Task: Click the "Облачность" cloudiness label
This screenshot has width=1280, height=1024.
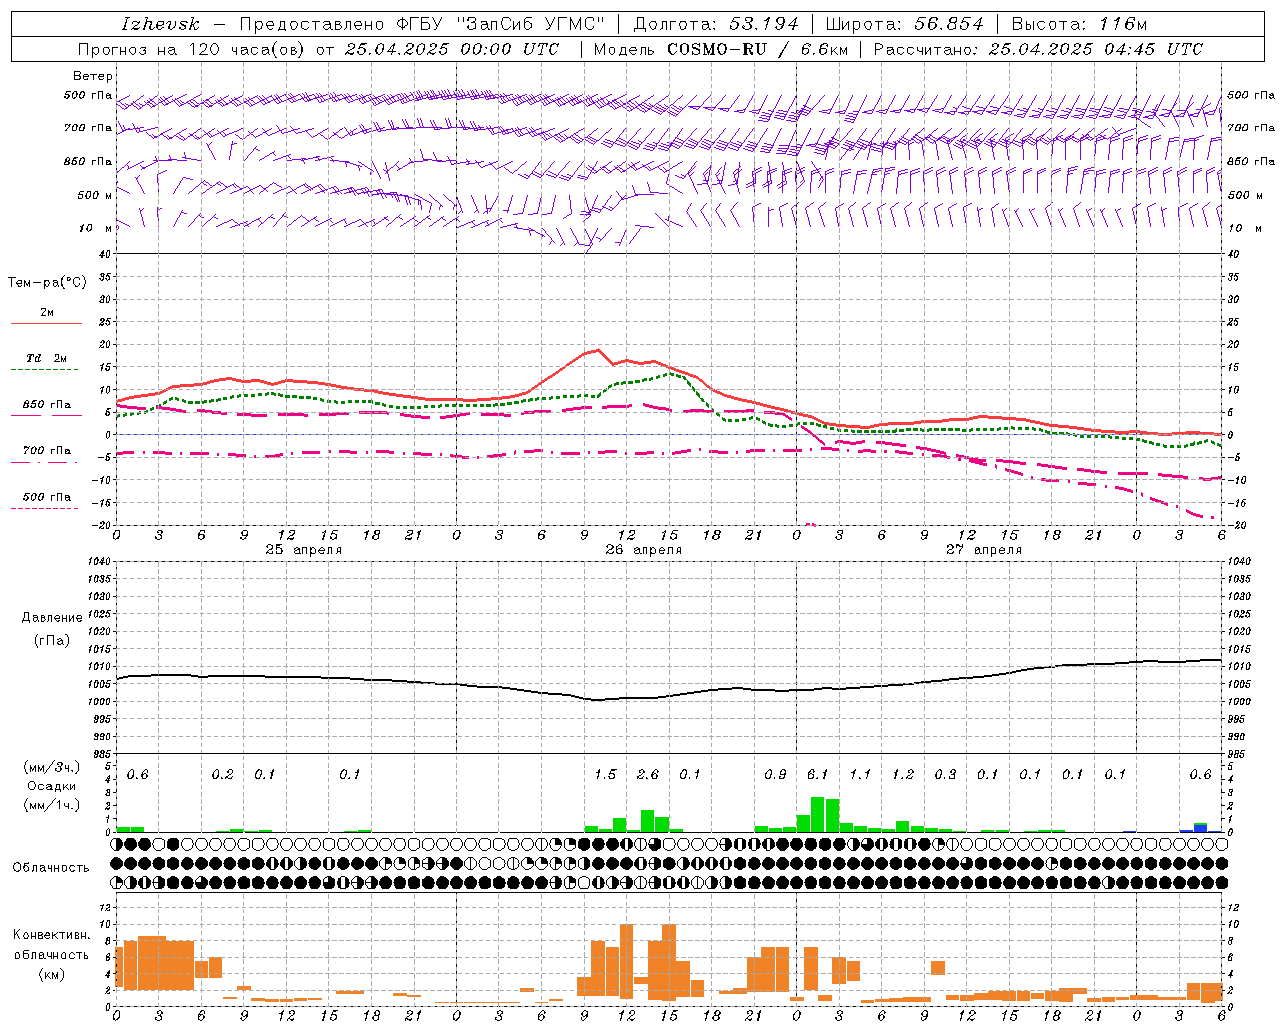Action: (51, 867)
